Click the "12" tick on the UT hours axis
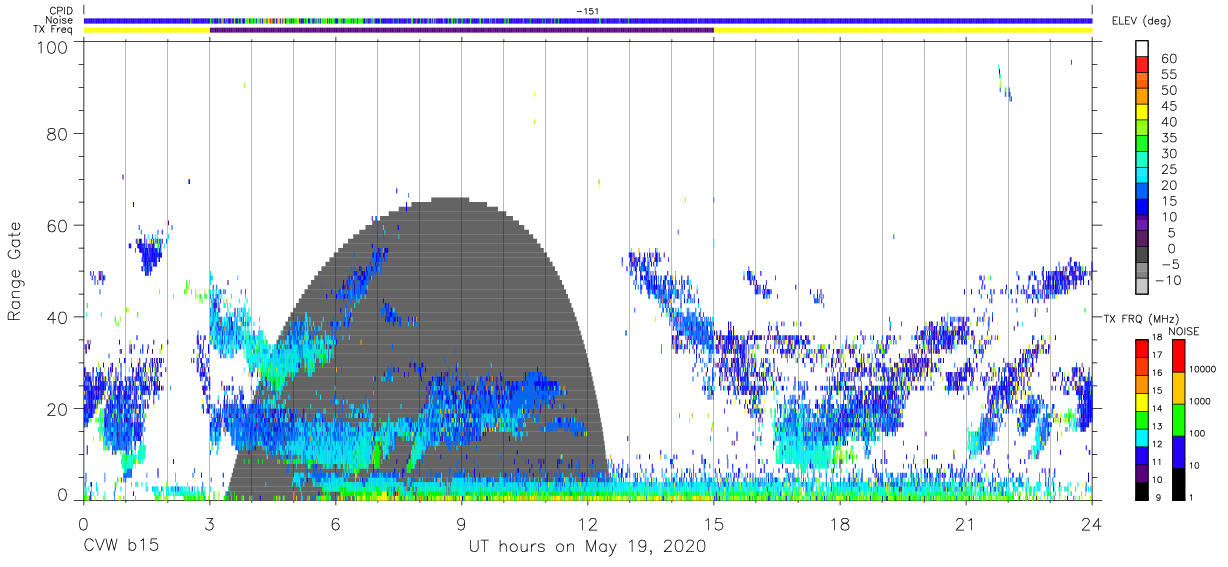Screen dimensions: 1228x567 click(587, 525)
